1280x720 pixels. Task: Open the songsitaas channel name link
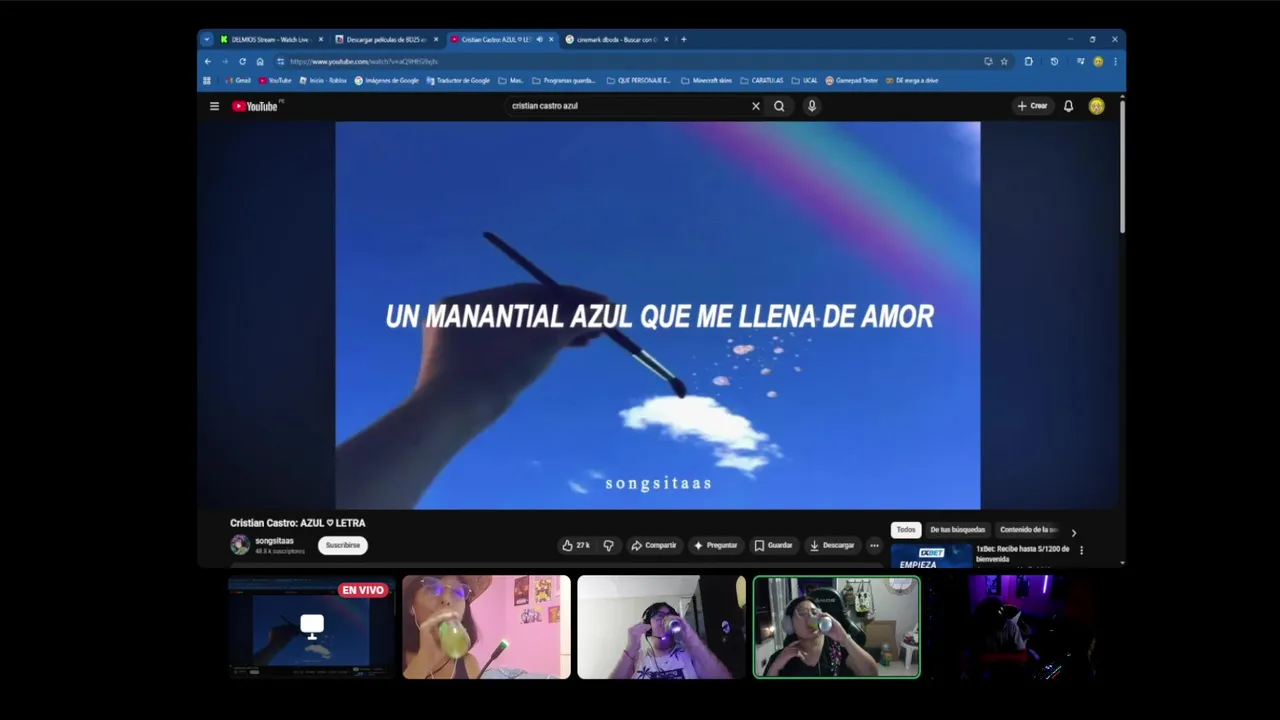click(274, 541)
